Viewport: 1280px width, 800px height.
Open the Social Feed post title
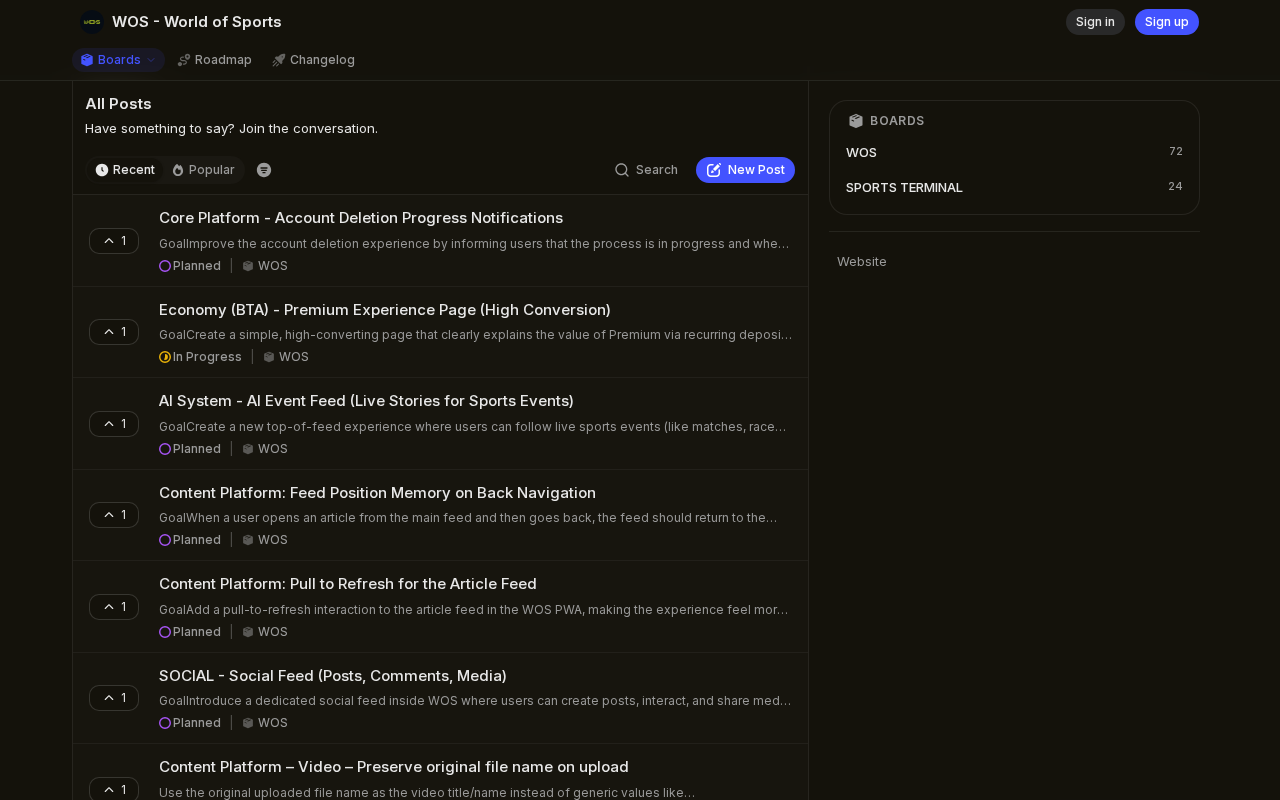point(333,676)
